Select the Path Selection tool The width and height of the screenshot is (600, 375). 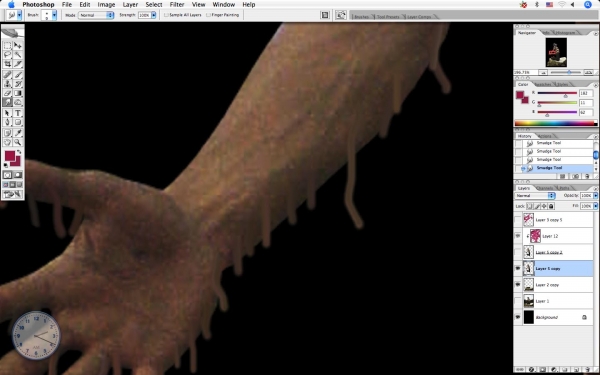click(x=7, y=113)
